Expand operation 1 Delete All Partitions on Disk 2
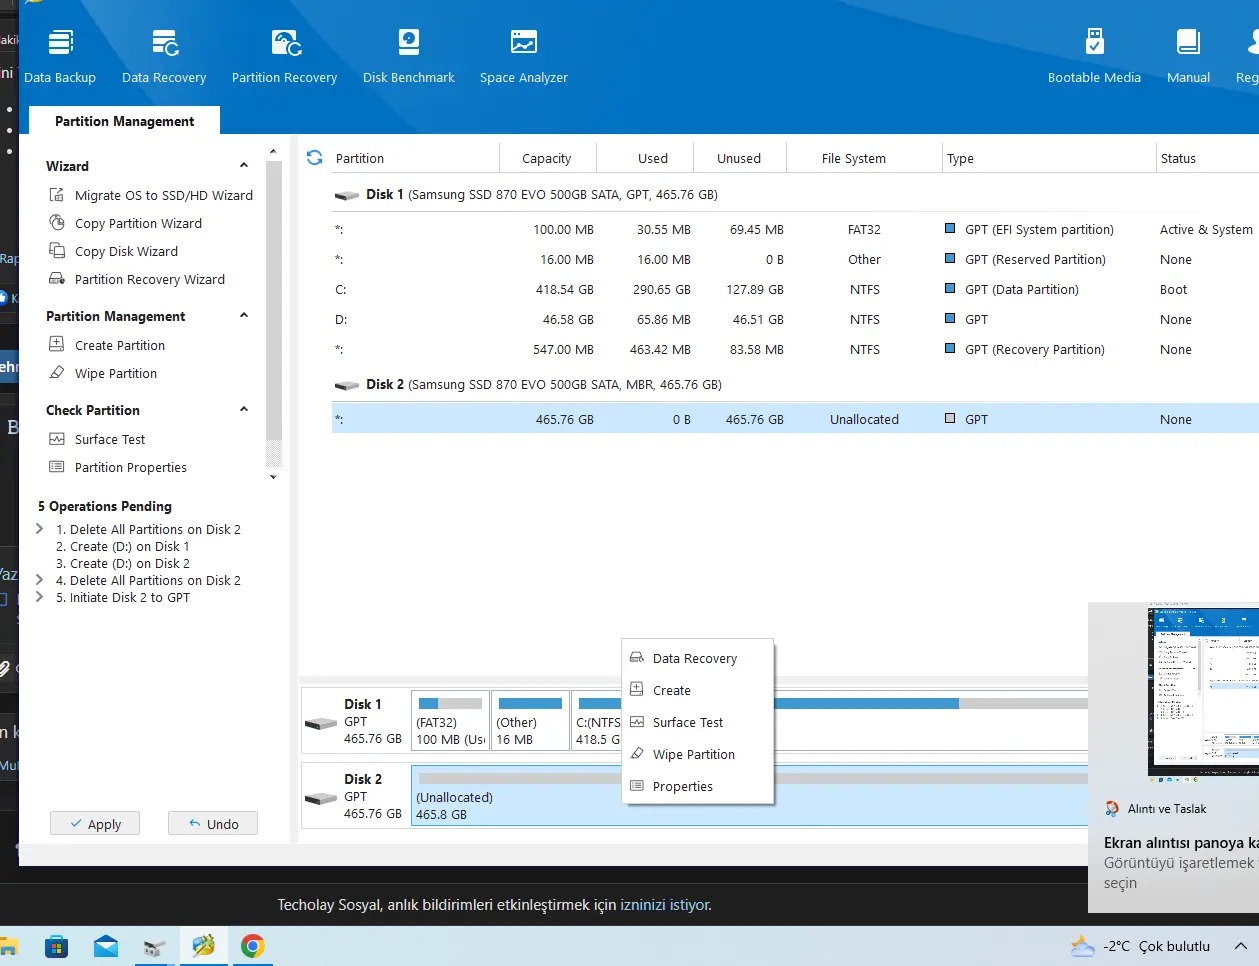Viewport: 1259px width, 966px height. (x=39, y=529)
